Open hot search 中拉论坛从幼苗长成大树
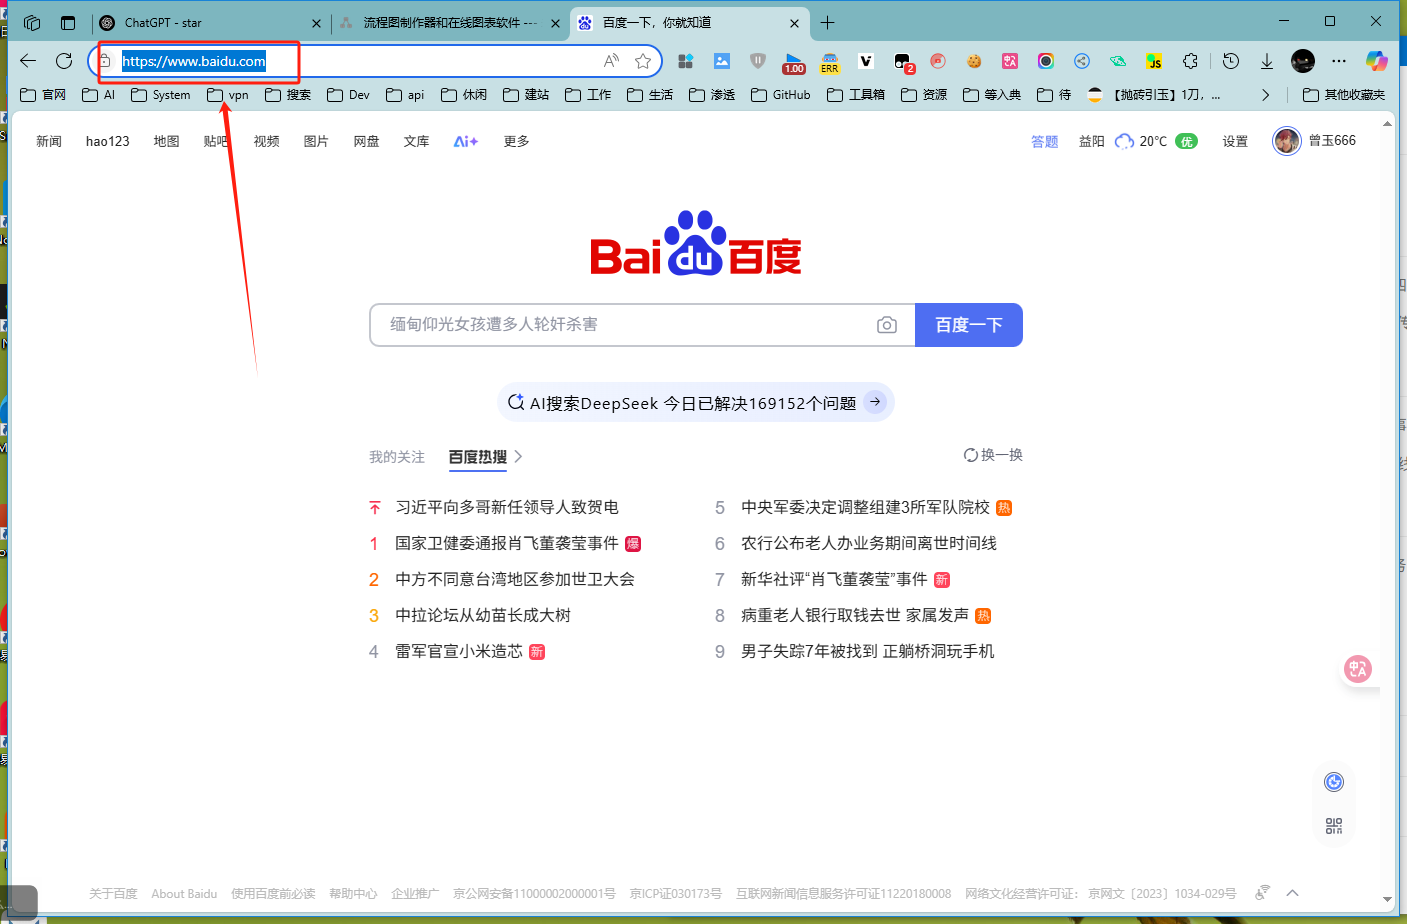This screenshot has height=924, width=1407. coord(483,615)
